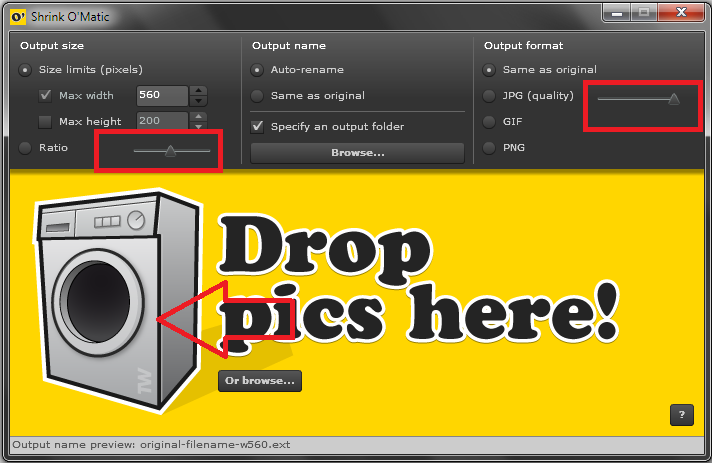
Task: Click the Ratio slider handle
Action: pyautogui.click(x=170, y=151)
